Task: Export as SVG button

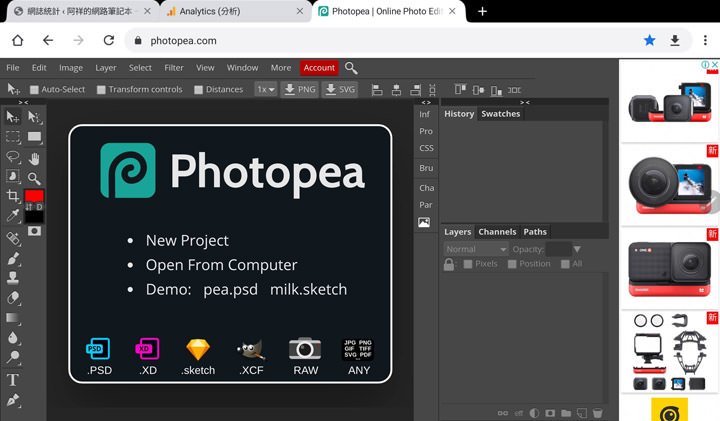Action: point(340,90)
